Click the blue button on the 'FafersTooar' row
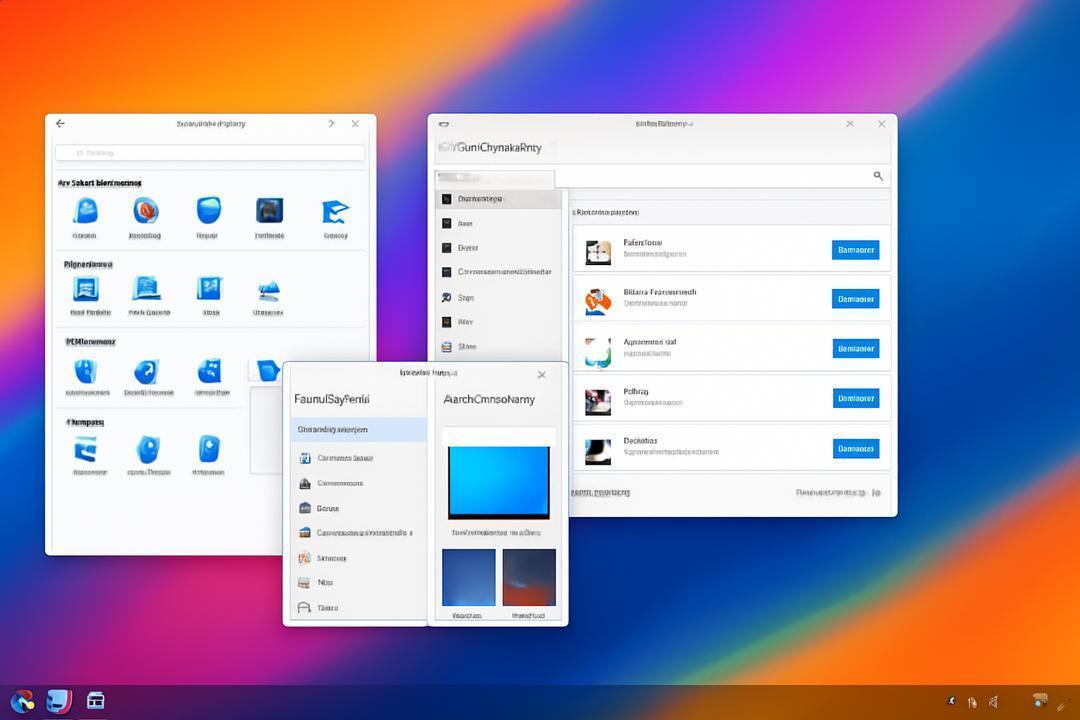The width and height of the screenshot is (1080, 720). (x=855, y=250)
